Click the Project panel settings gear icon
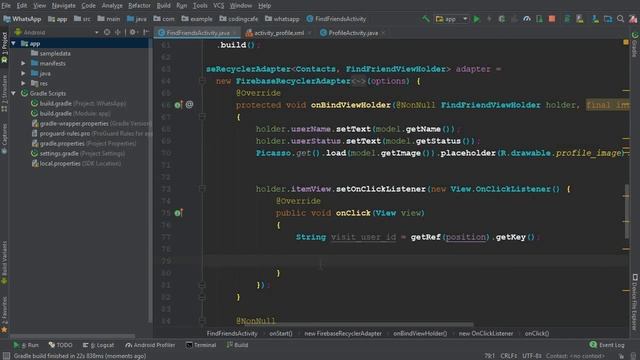This screenshot has height=360, width=640. [133, 32]
